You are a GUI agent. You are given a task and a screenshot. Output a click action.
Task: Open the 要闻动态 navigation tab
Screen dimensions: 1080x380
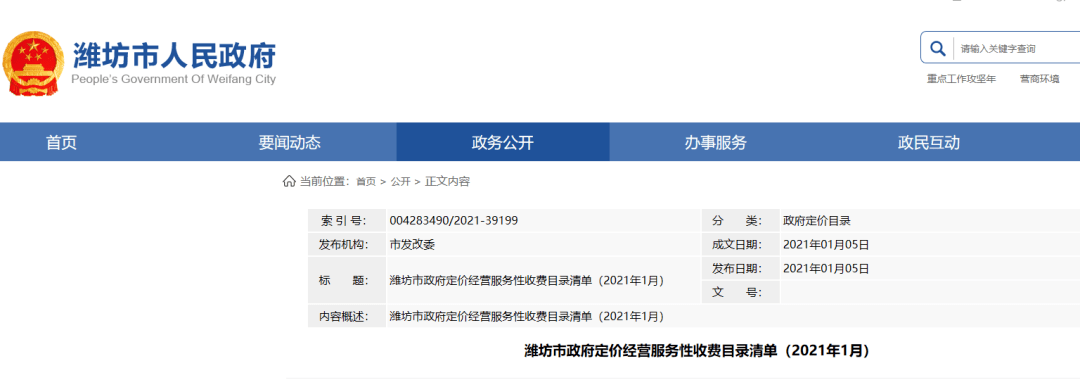click(290, 142)
